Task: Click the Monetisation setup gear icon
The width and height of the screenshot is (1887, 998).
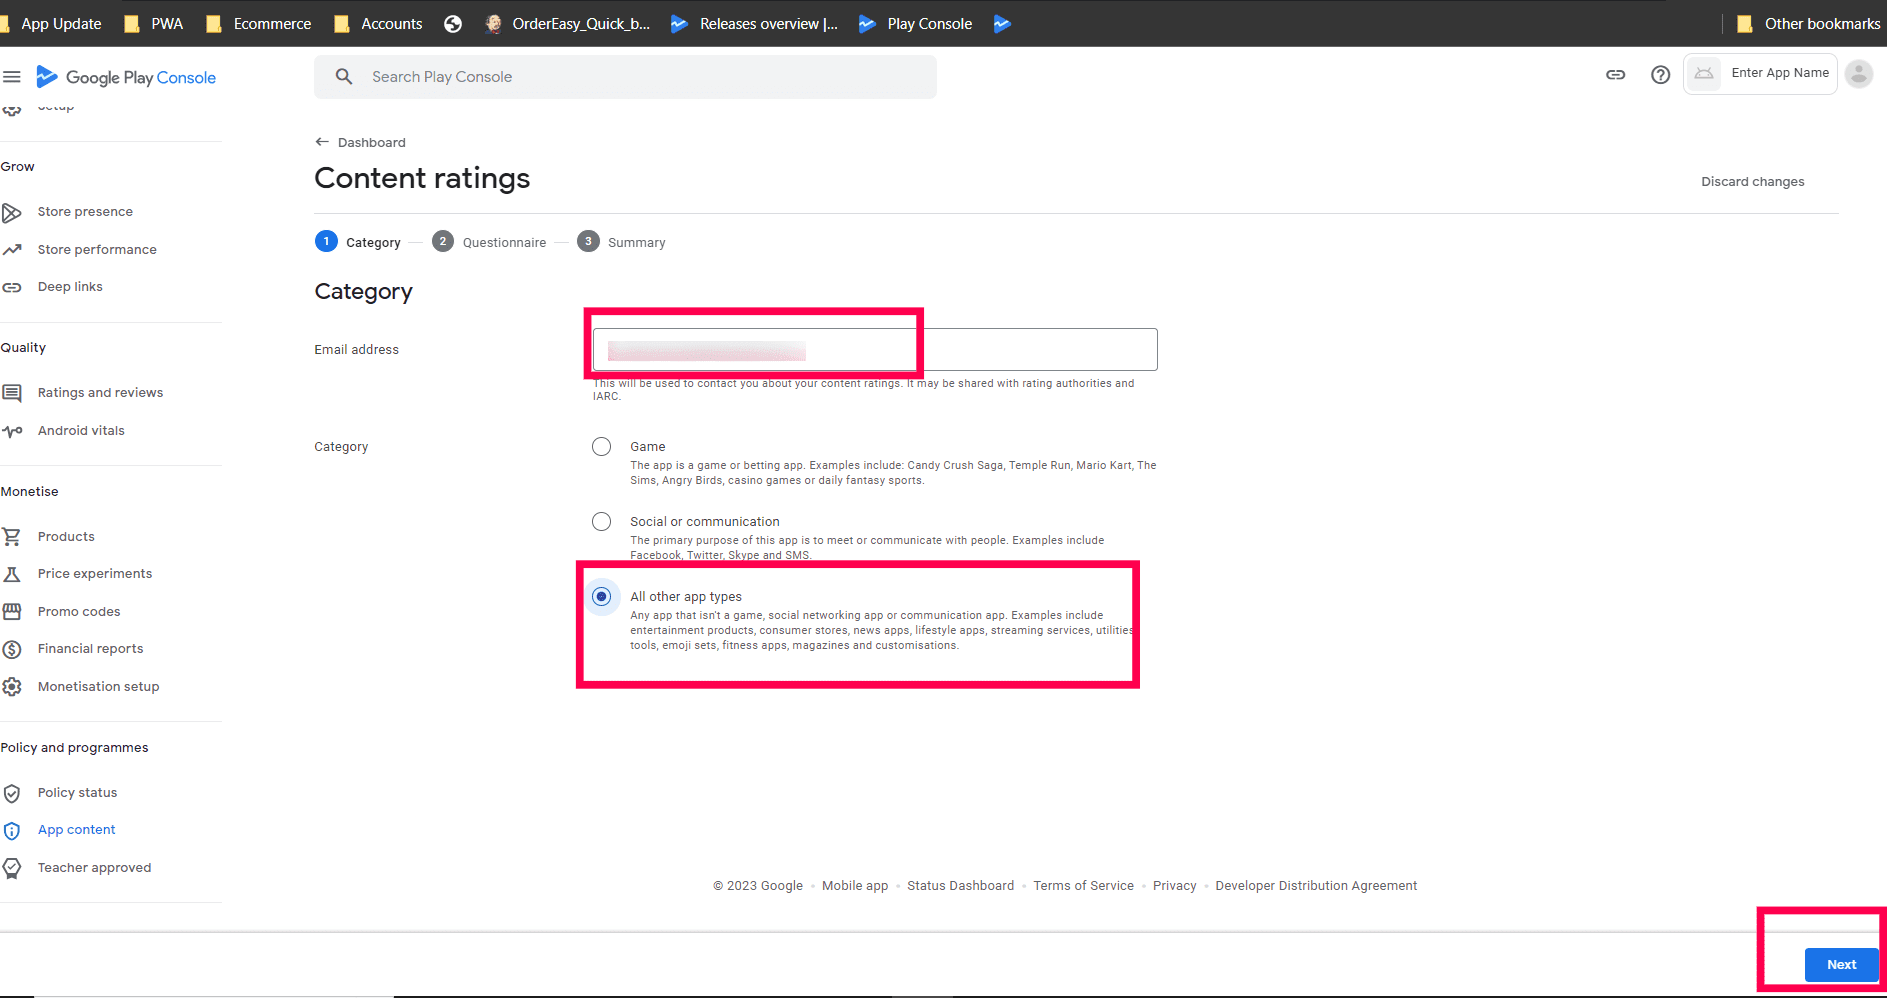Action: click(x=12, y=687)
